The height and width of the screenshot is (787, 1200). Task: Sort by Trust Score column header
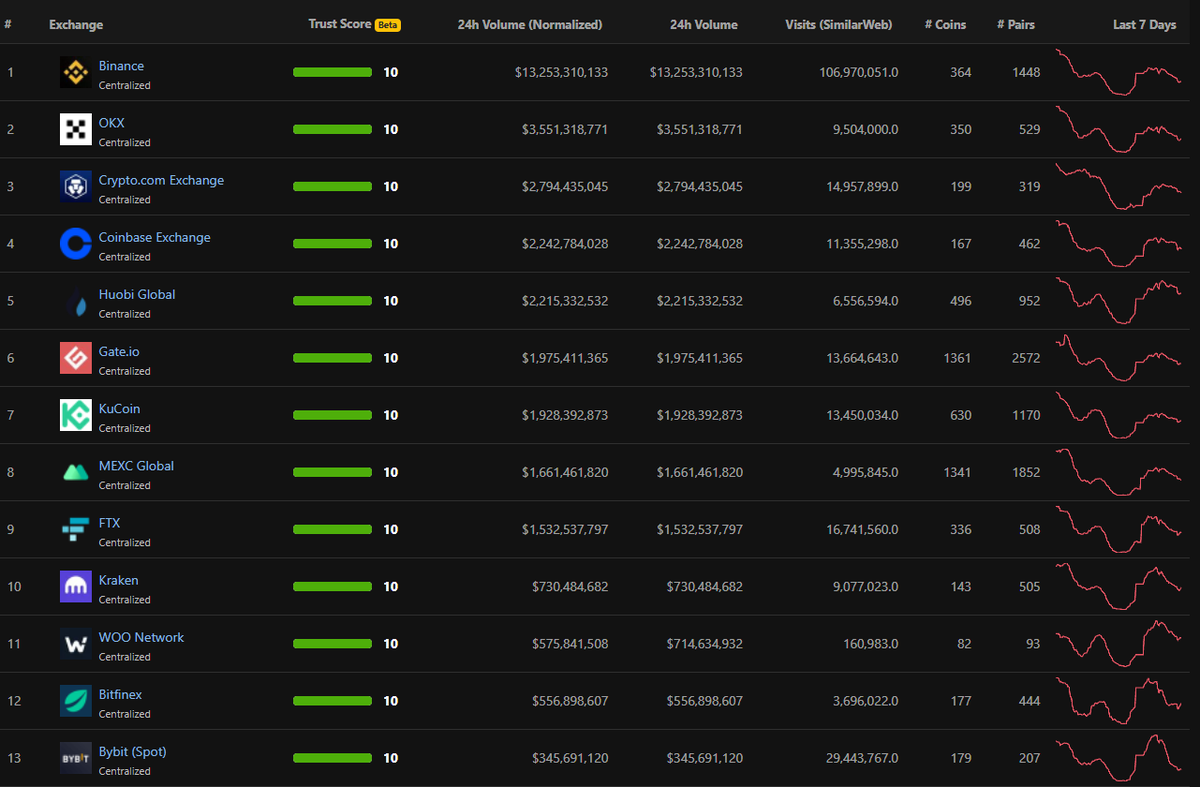340,24
